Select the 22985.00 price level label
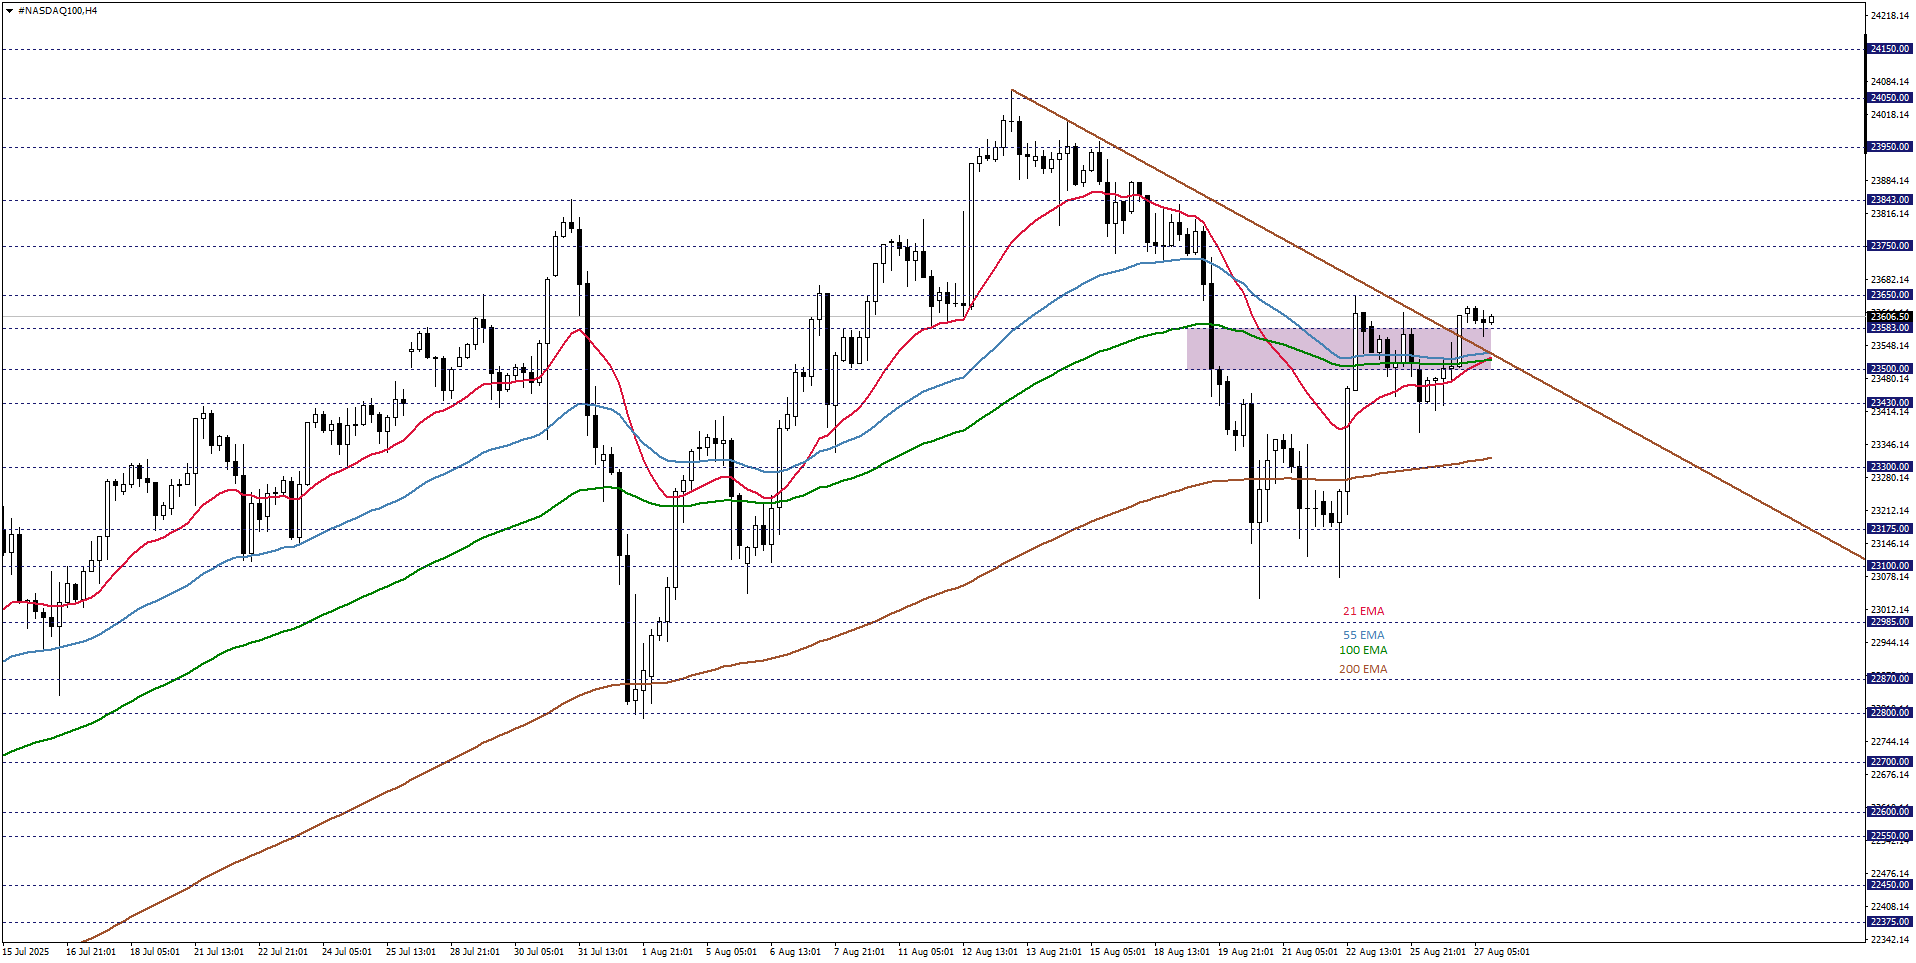The width and height of the screenshot is (1916, 963). [1889, 622]
